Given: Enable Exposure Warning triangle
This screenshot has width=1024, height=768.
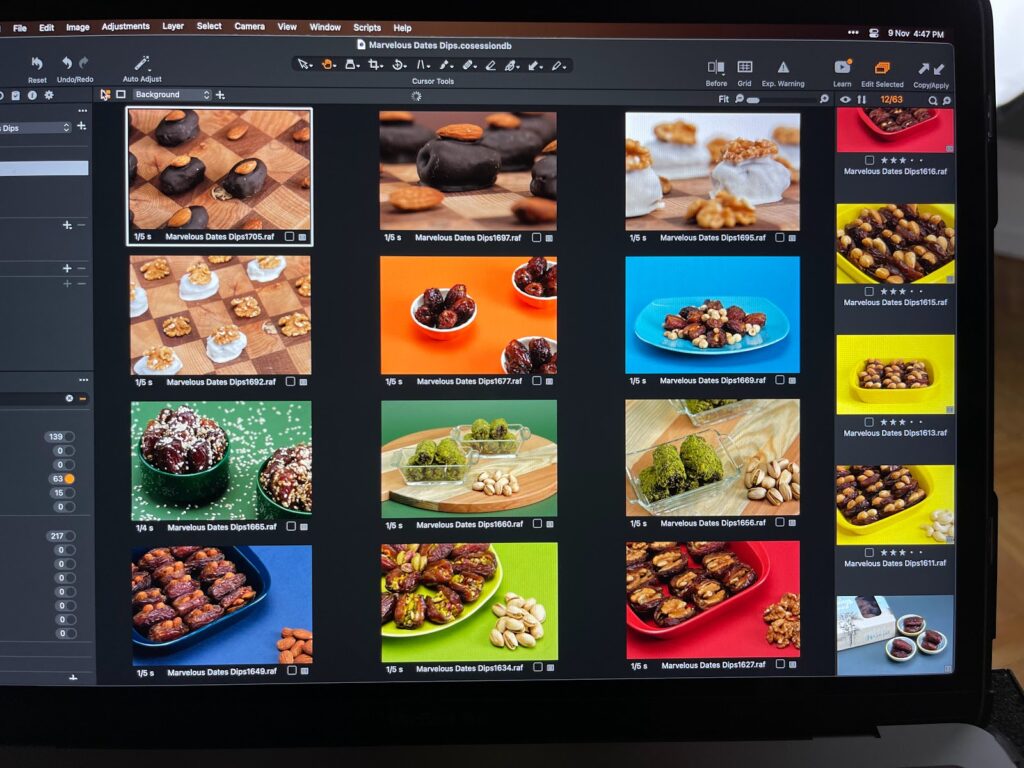Looking at the screenshot, I should click(x=783, y=67).
